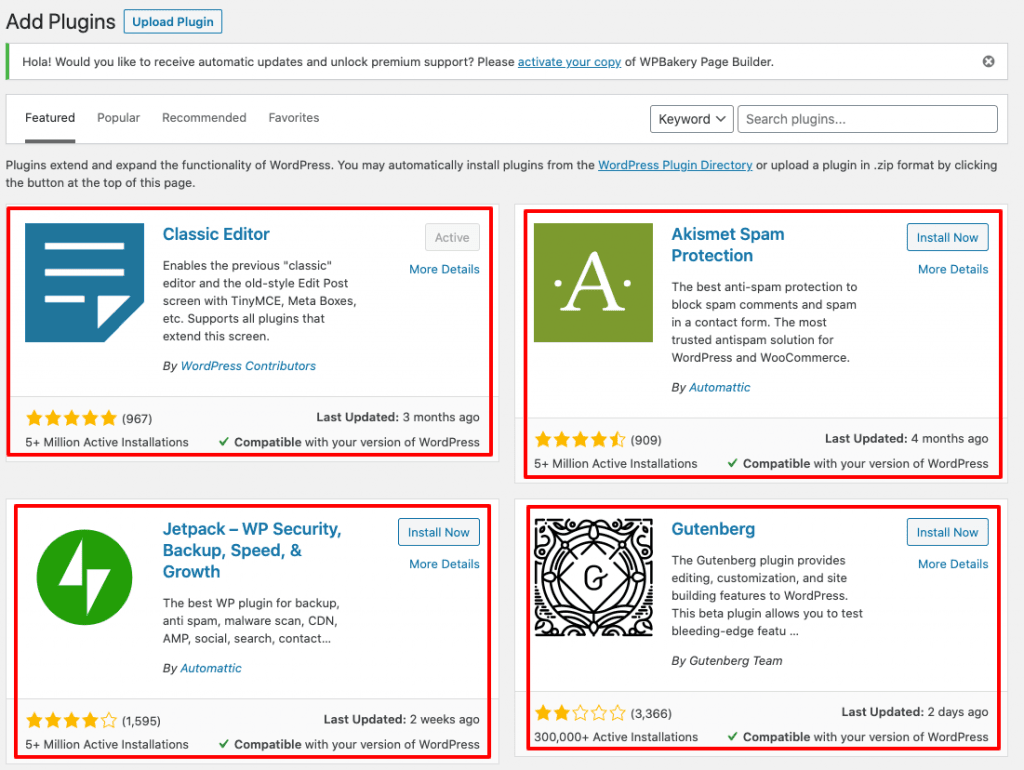The image size is (1024, 770).
Task: Click Install Now for Gutenberg
Action: [947, 532]
